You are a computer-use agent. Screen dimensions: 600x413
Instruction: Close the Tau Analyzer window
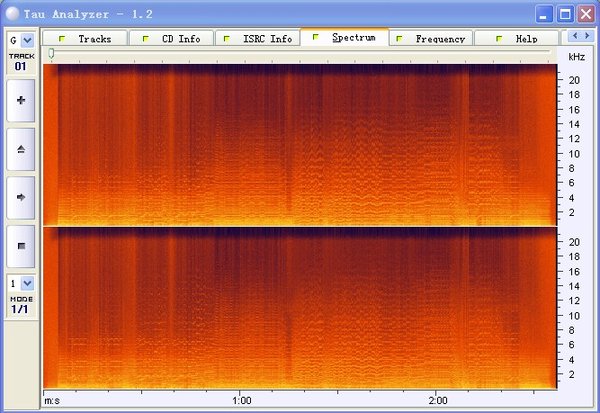586,15
